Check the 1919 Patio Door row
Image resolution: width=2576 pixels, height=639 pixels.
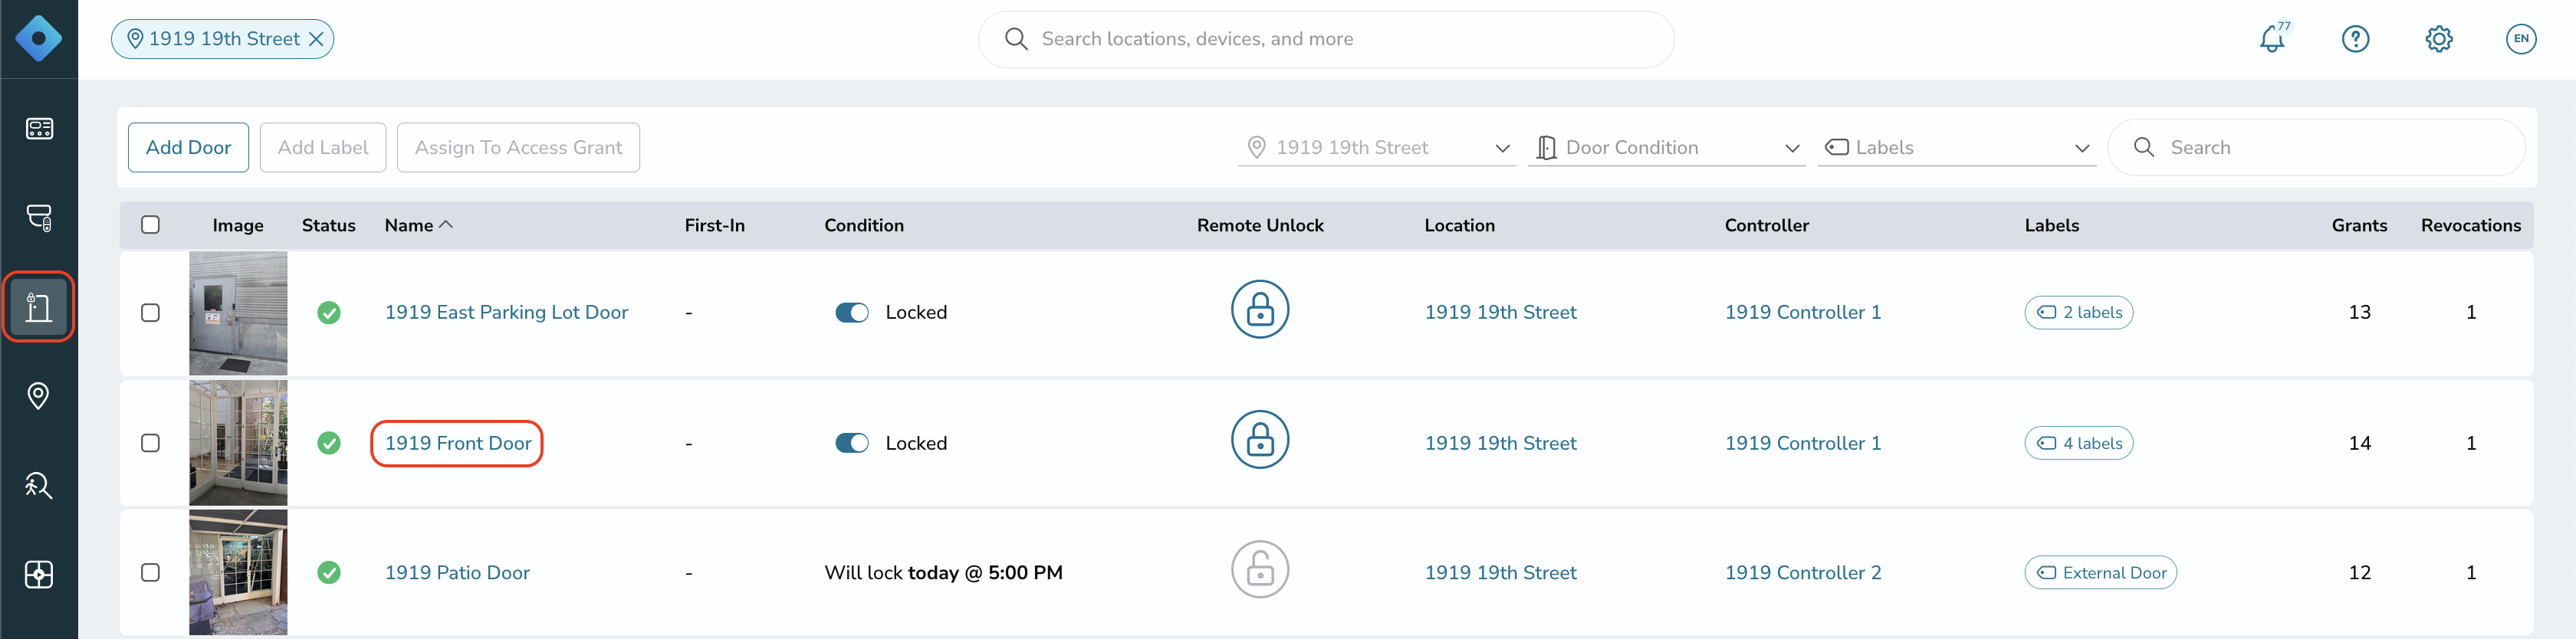click(x=151, y=573)
